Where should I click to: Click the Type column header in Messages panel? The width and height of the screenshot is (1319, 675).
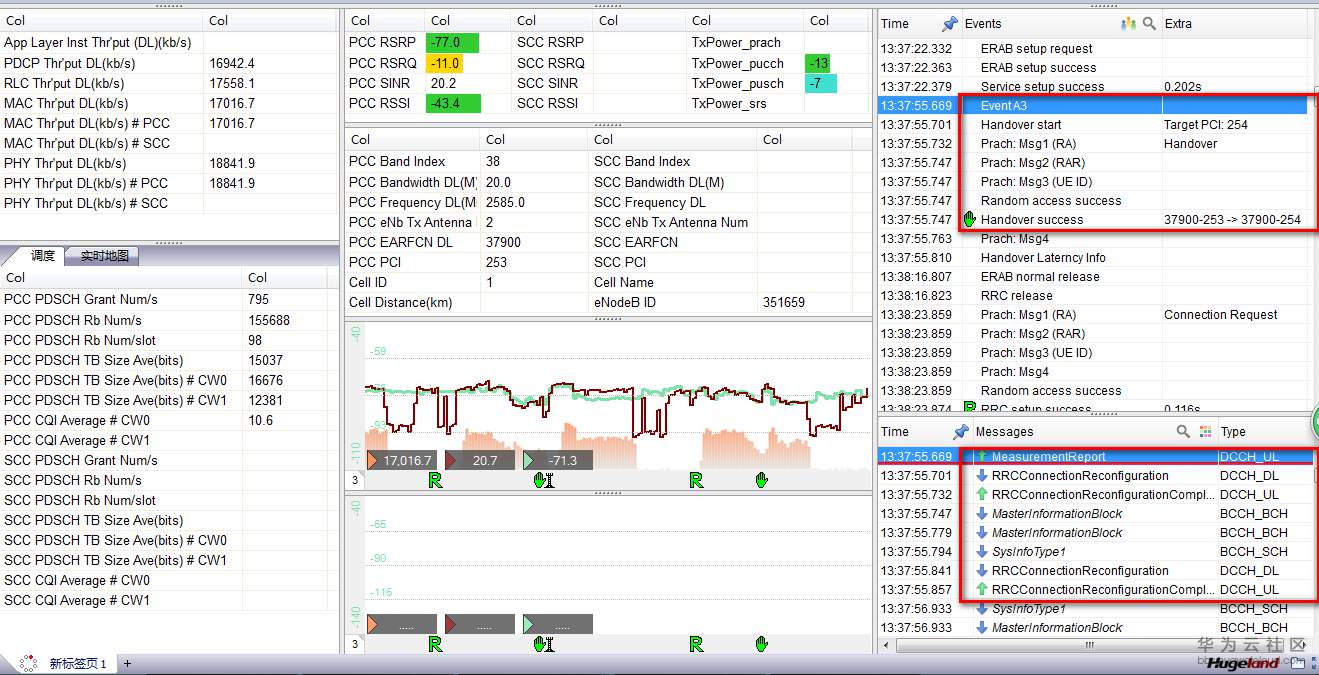(x=1264, y=432)
